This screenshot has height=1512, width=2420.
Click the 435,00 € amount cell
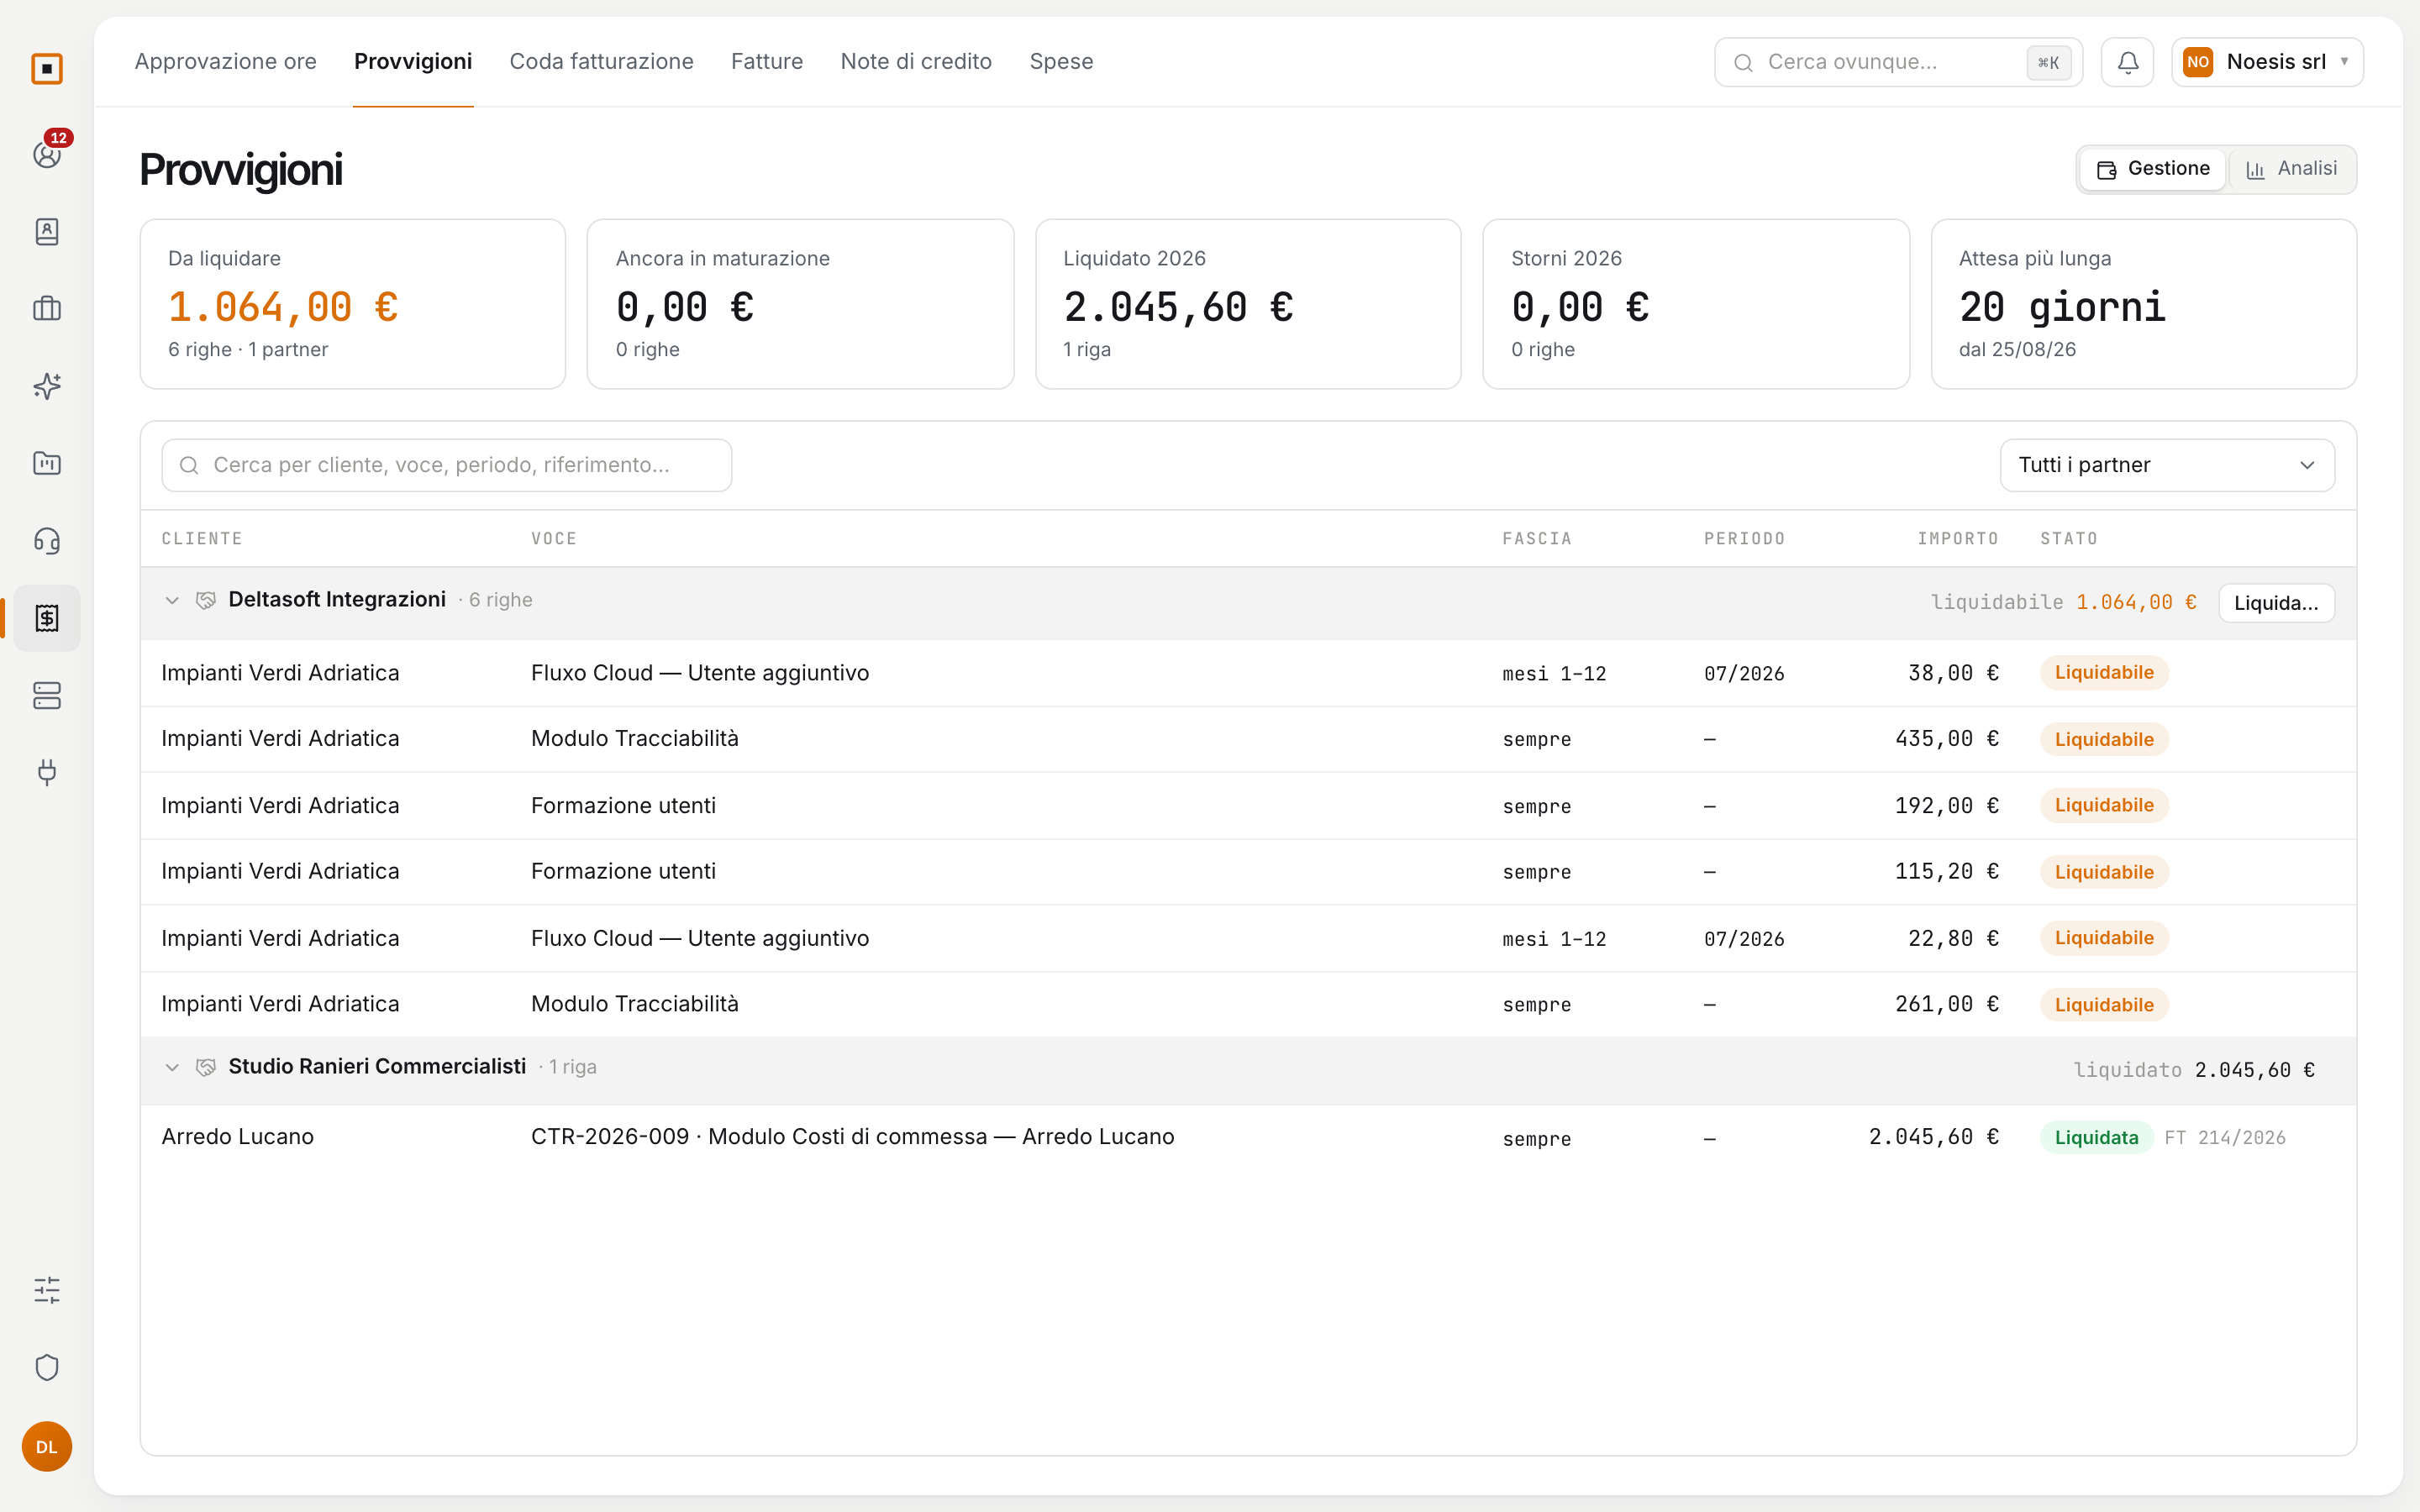coord(1947,739)
